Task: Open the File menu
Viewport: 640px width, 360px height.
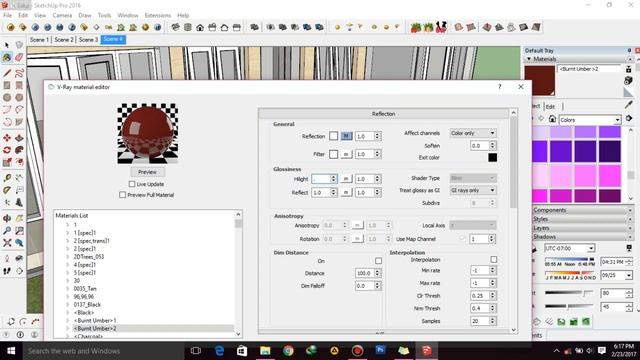Action: pos(7,15)
